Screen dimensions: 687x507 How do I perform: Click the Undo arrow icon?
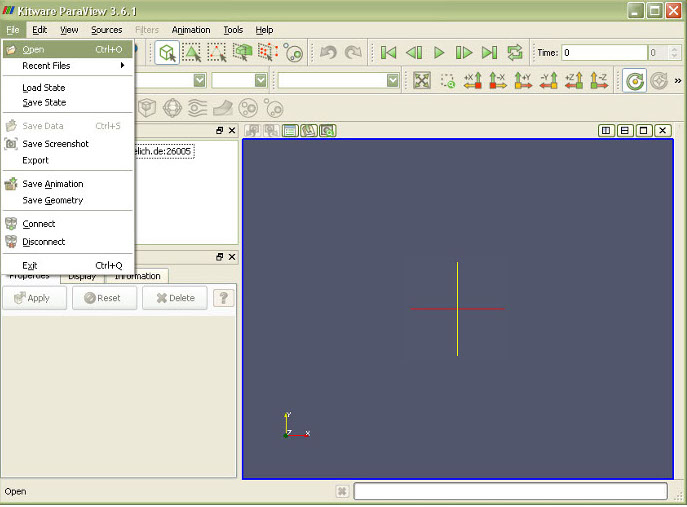(328, 52)
